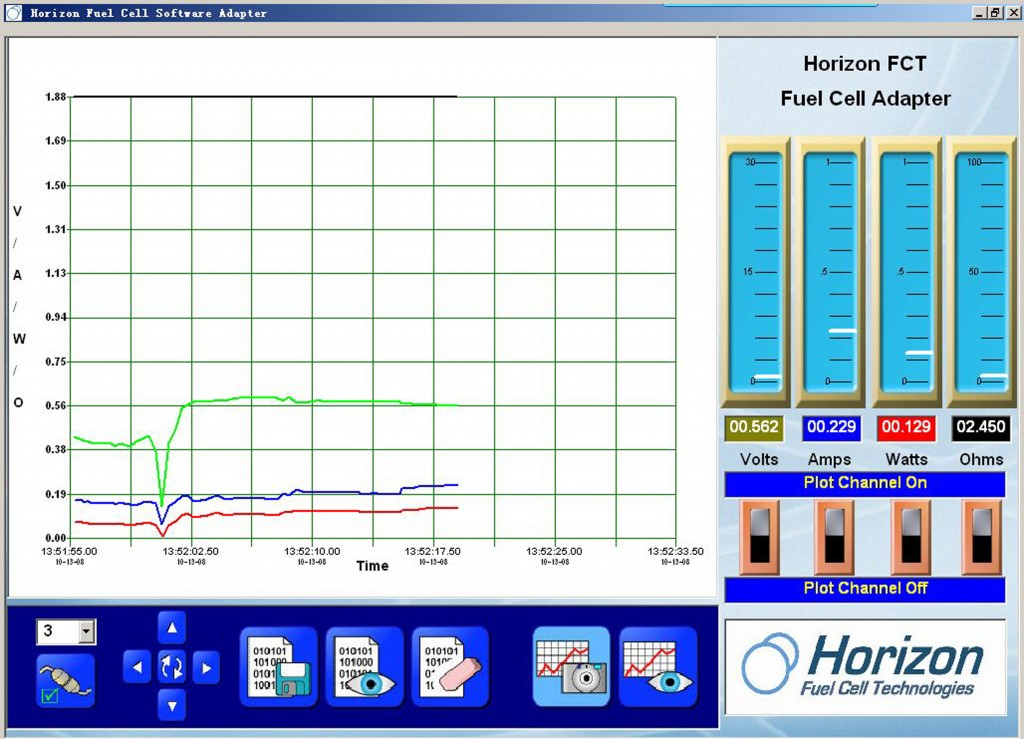1024x739 pixels.
Task: Click the down arrow pan button
Action: 172,706
